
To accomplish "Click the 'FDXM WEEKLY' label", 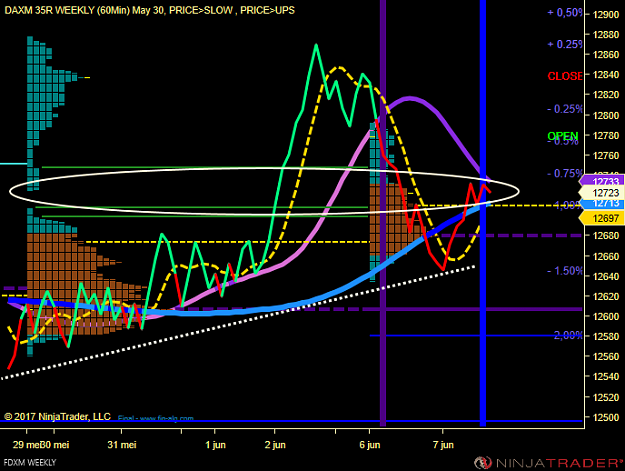I will point(30,463).
